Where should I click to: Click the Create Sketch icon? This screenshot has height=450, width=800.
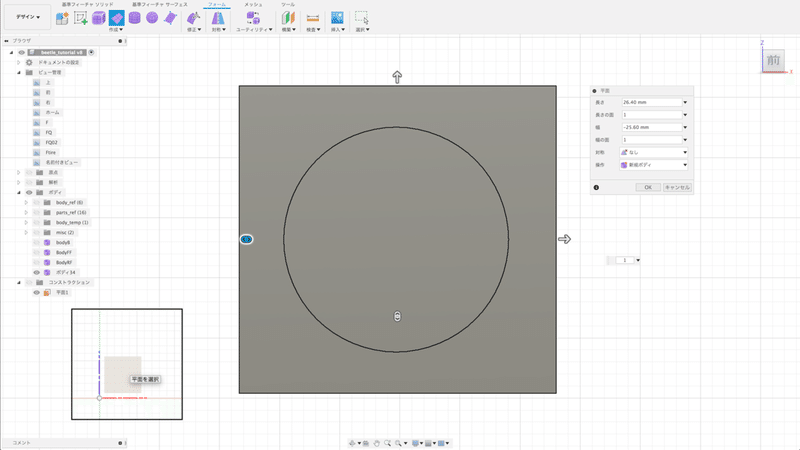click(x=81, y=18)
